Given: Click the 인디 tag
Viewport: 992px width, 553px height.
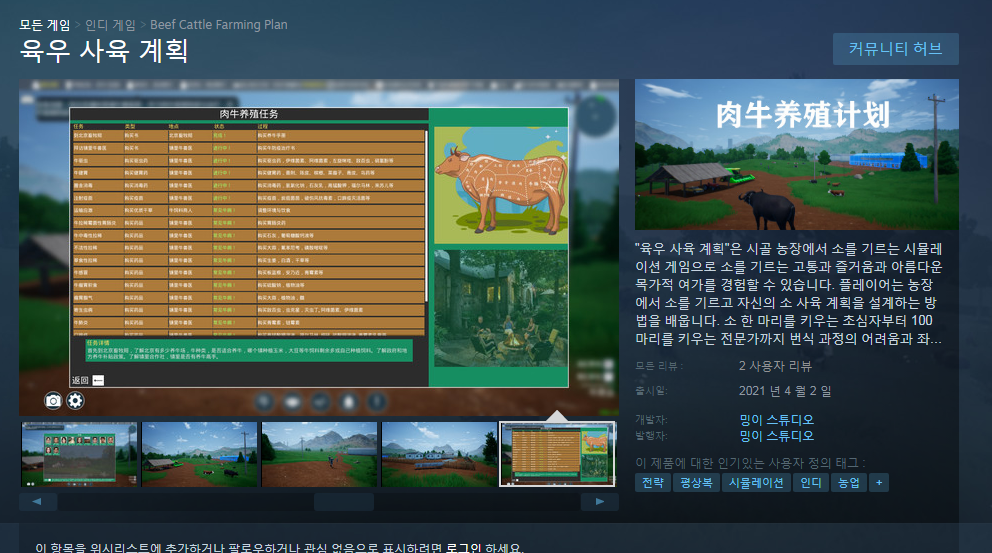Looking at the screenshot, I should 810,483.
